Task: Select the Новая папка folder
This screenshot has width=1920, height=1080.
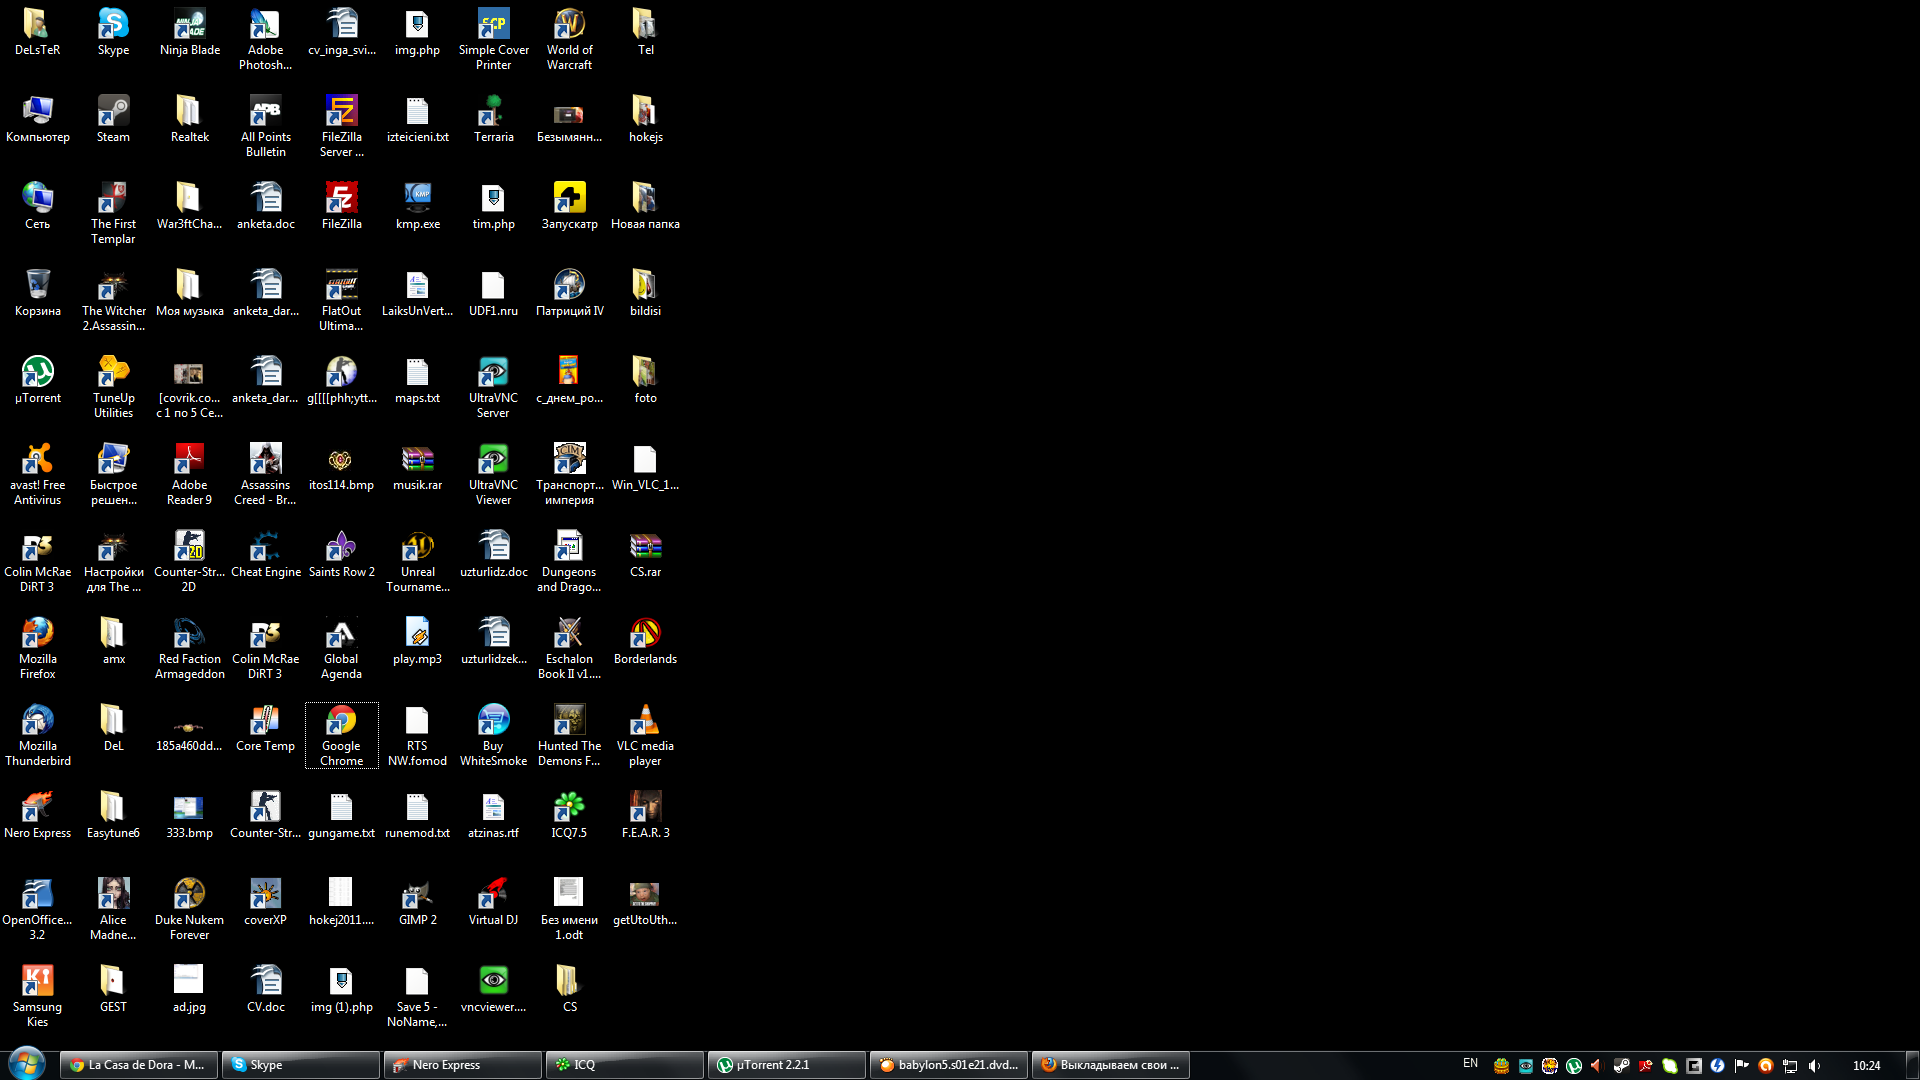Action: [645, 206]
